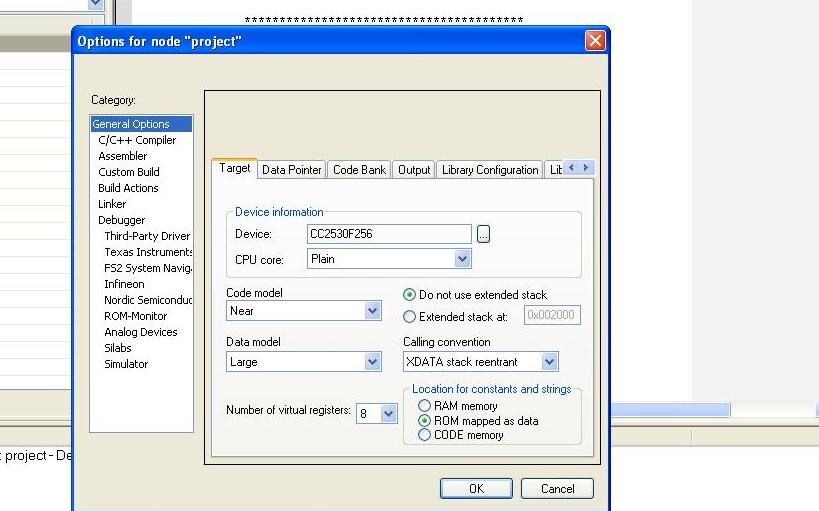Image resolution: width=819 pixels, height=511 pixels.
Task: Select ROM-Monitor category
Action: pos(135,316)
